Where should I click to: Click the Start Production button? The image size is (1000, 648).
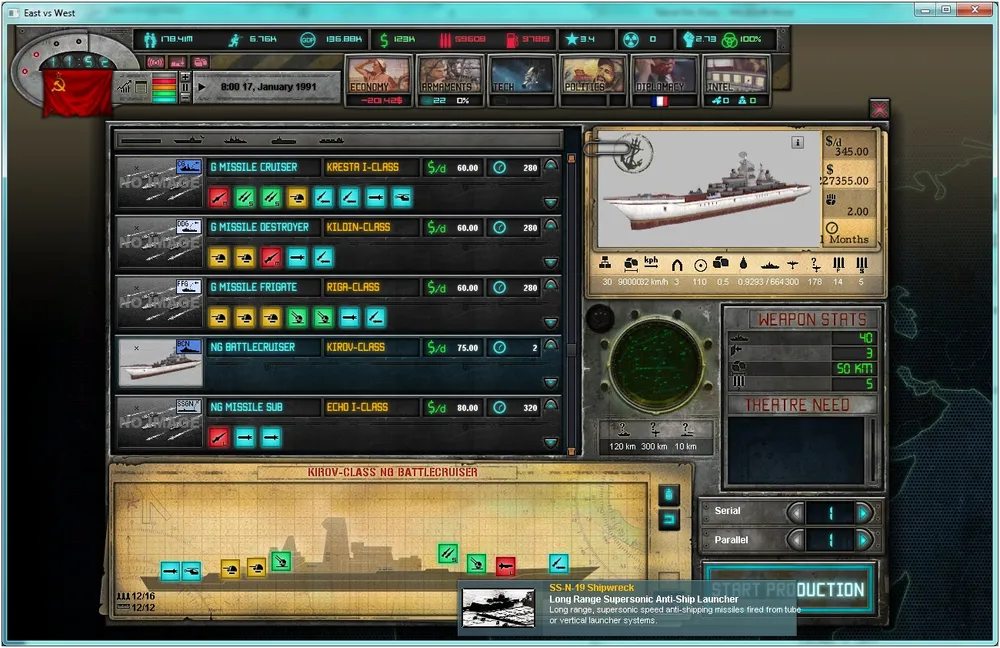tap(788, 589)
